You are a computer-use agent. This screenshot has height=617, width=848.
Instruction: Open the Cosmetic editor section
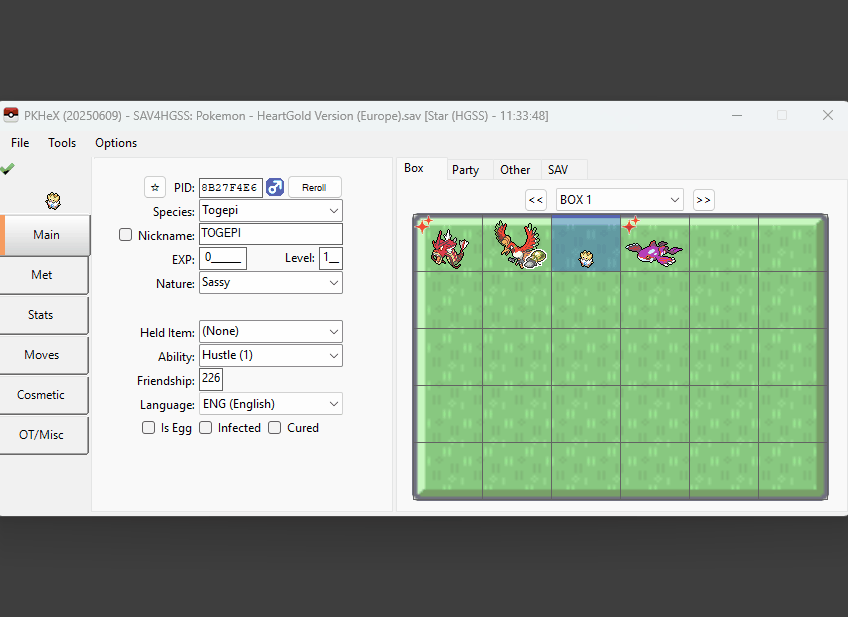point(43,395)
